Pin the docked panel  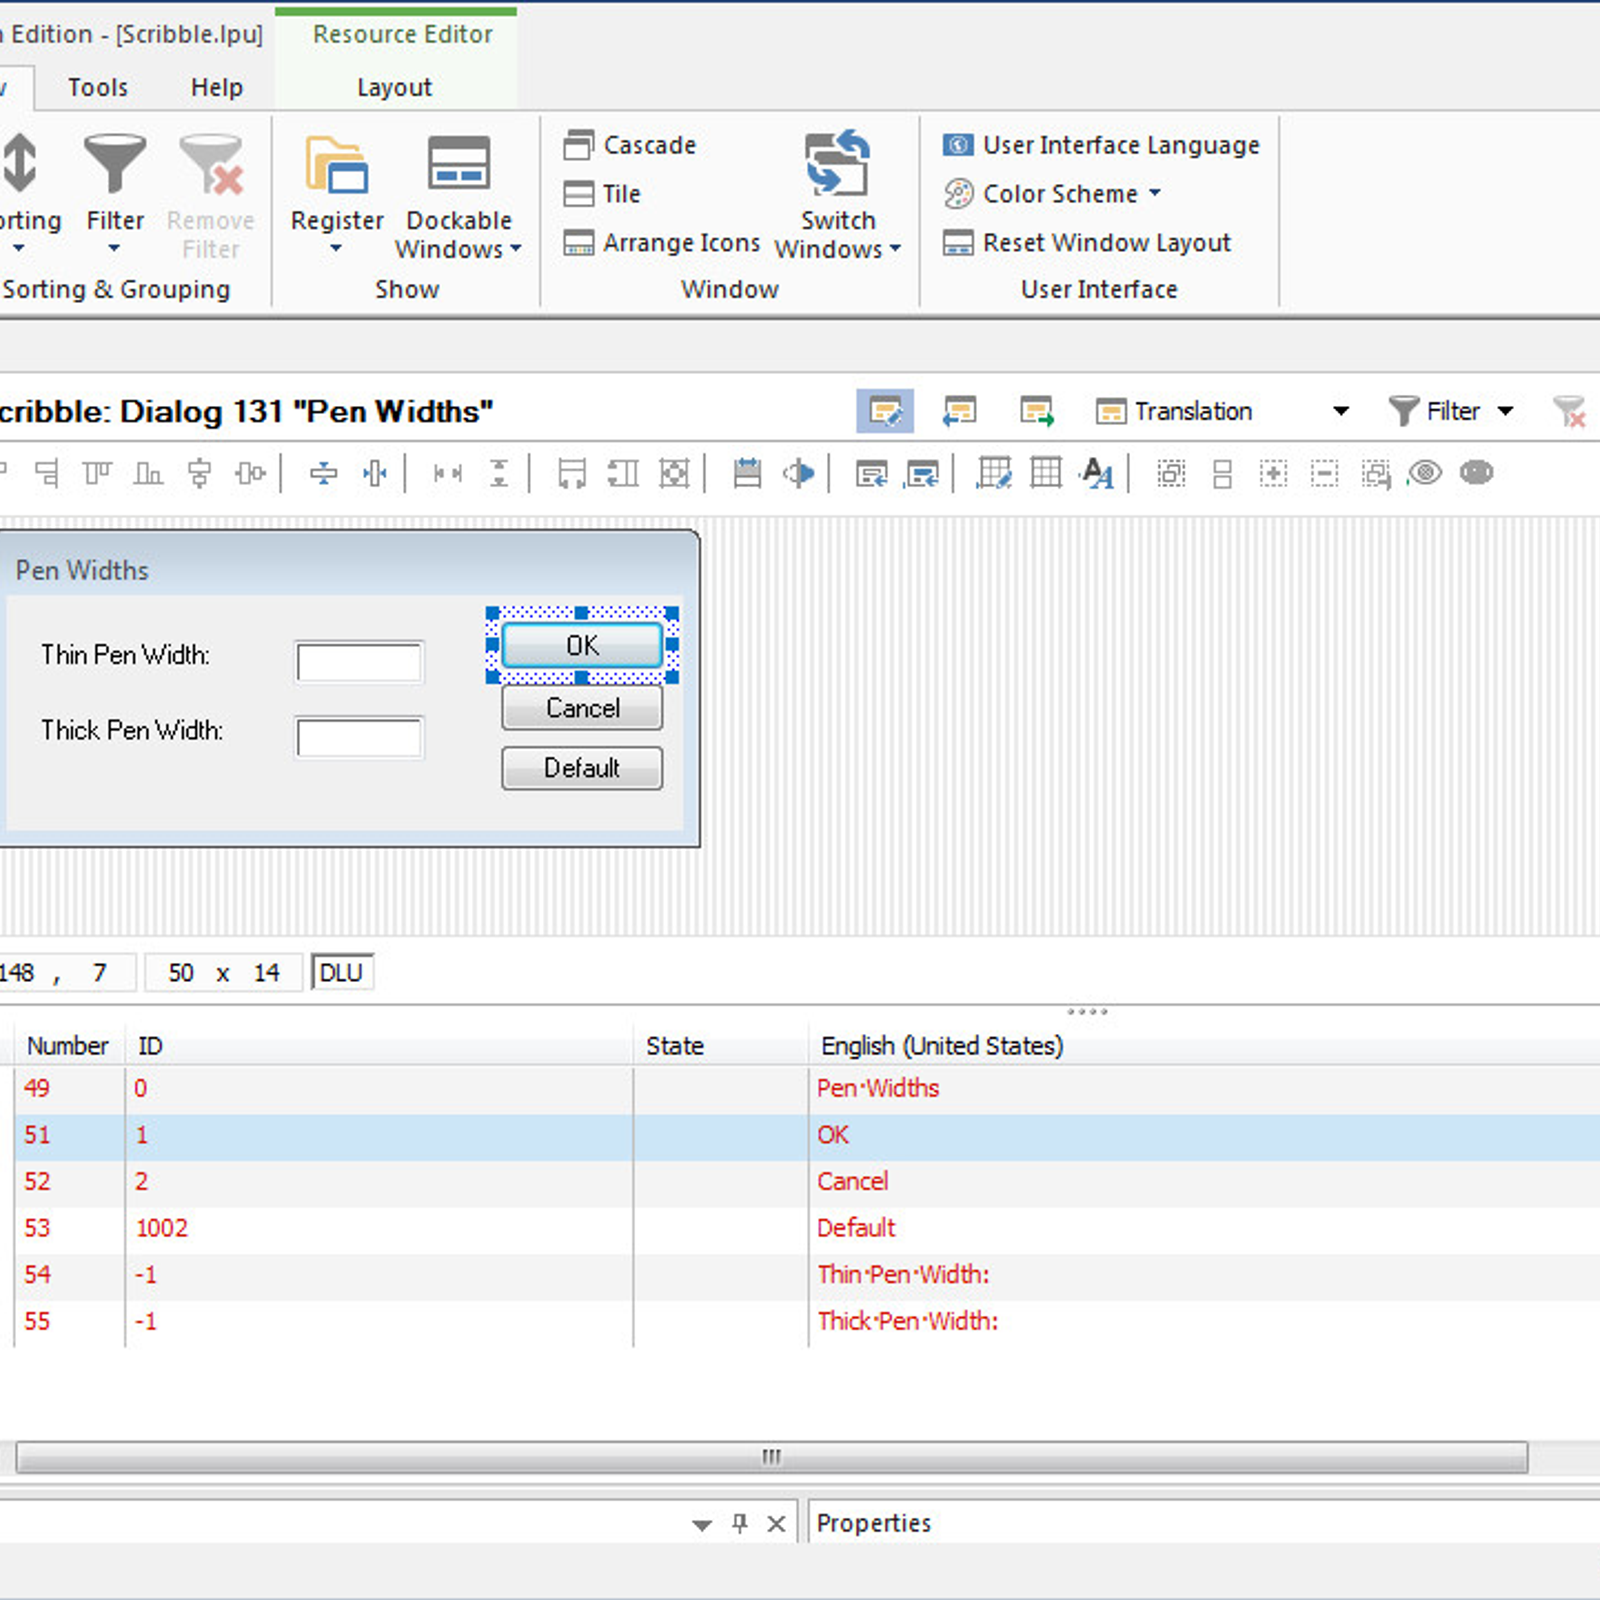pos(739,1524)
